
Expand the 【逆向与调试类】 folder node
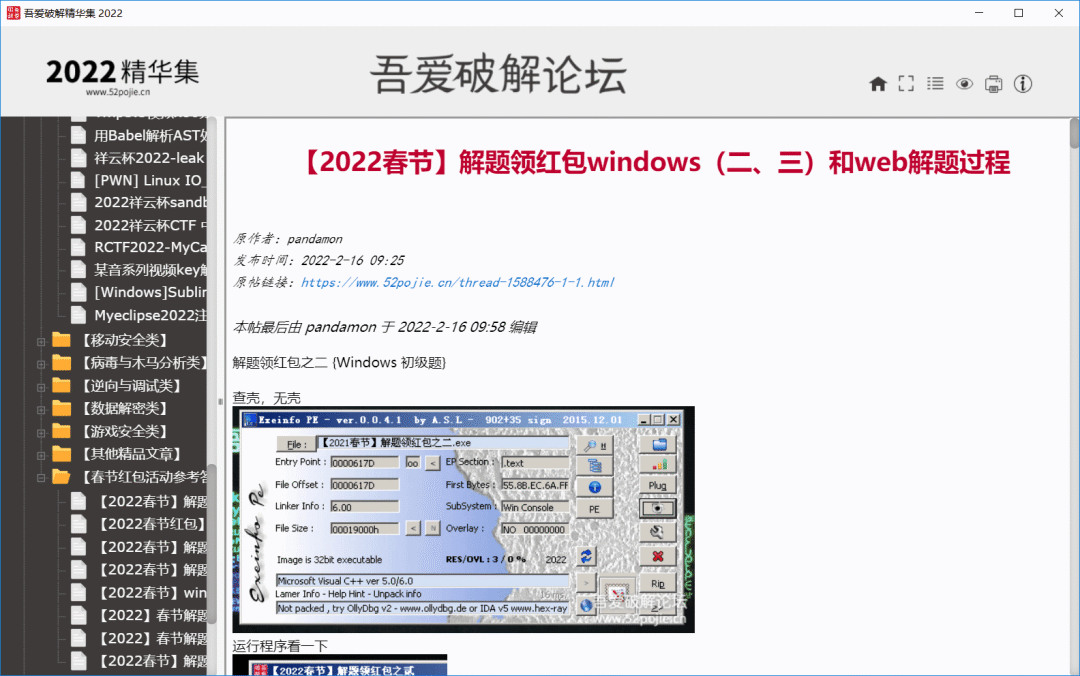click(x=41, y=387)
